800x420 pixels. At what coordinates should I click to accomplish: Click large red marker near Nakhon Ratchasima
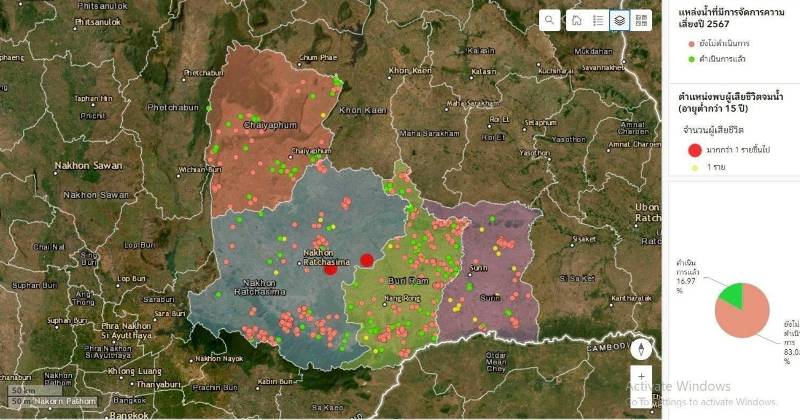point(331,268)
